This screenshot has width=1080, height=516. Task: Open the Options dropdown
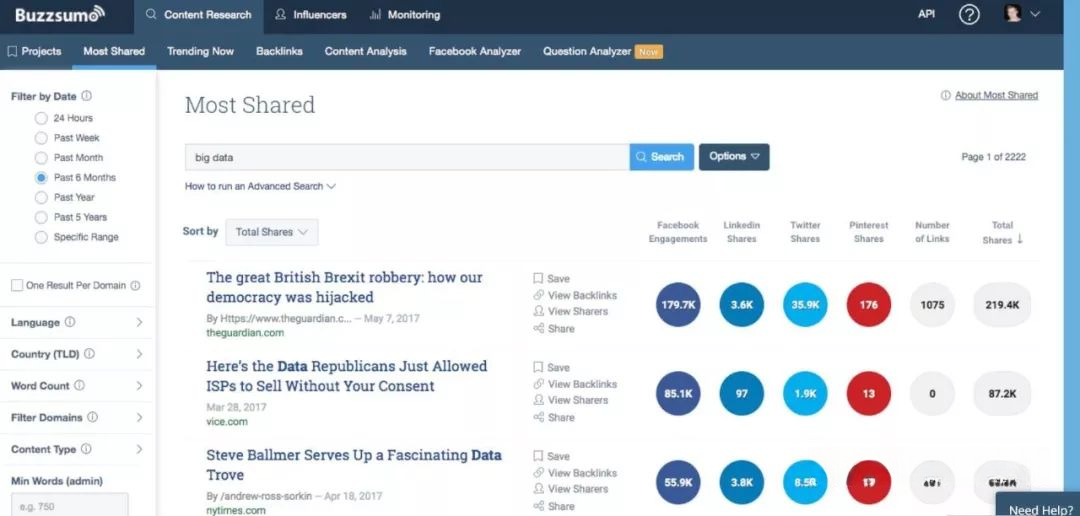[734, 157]
